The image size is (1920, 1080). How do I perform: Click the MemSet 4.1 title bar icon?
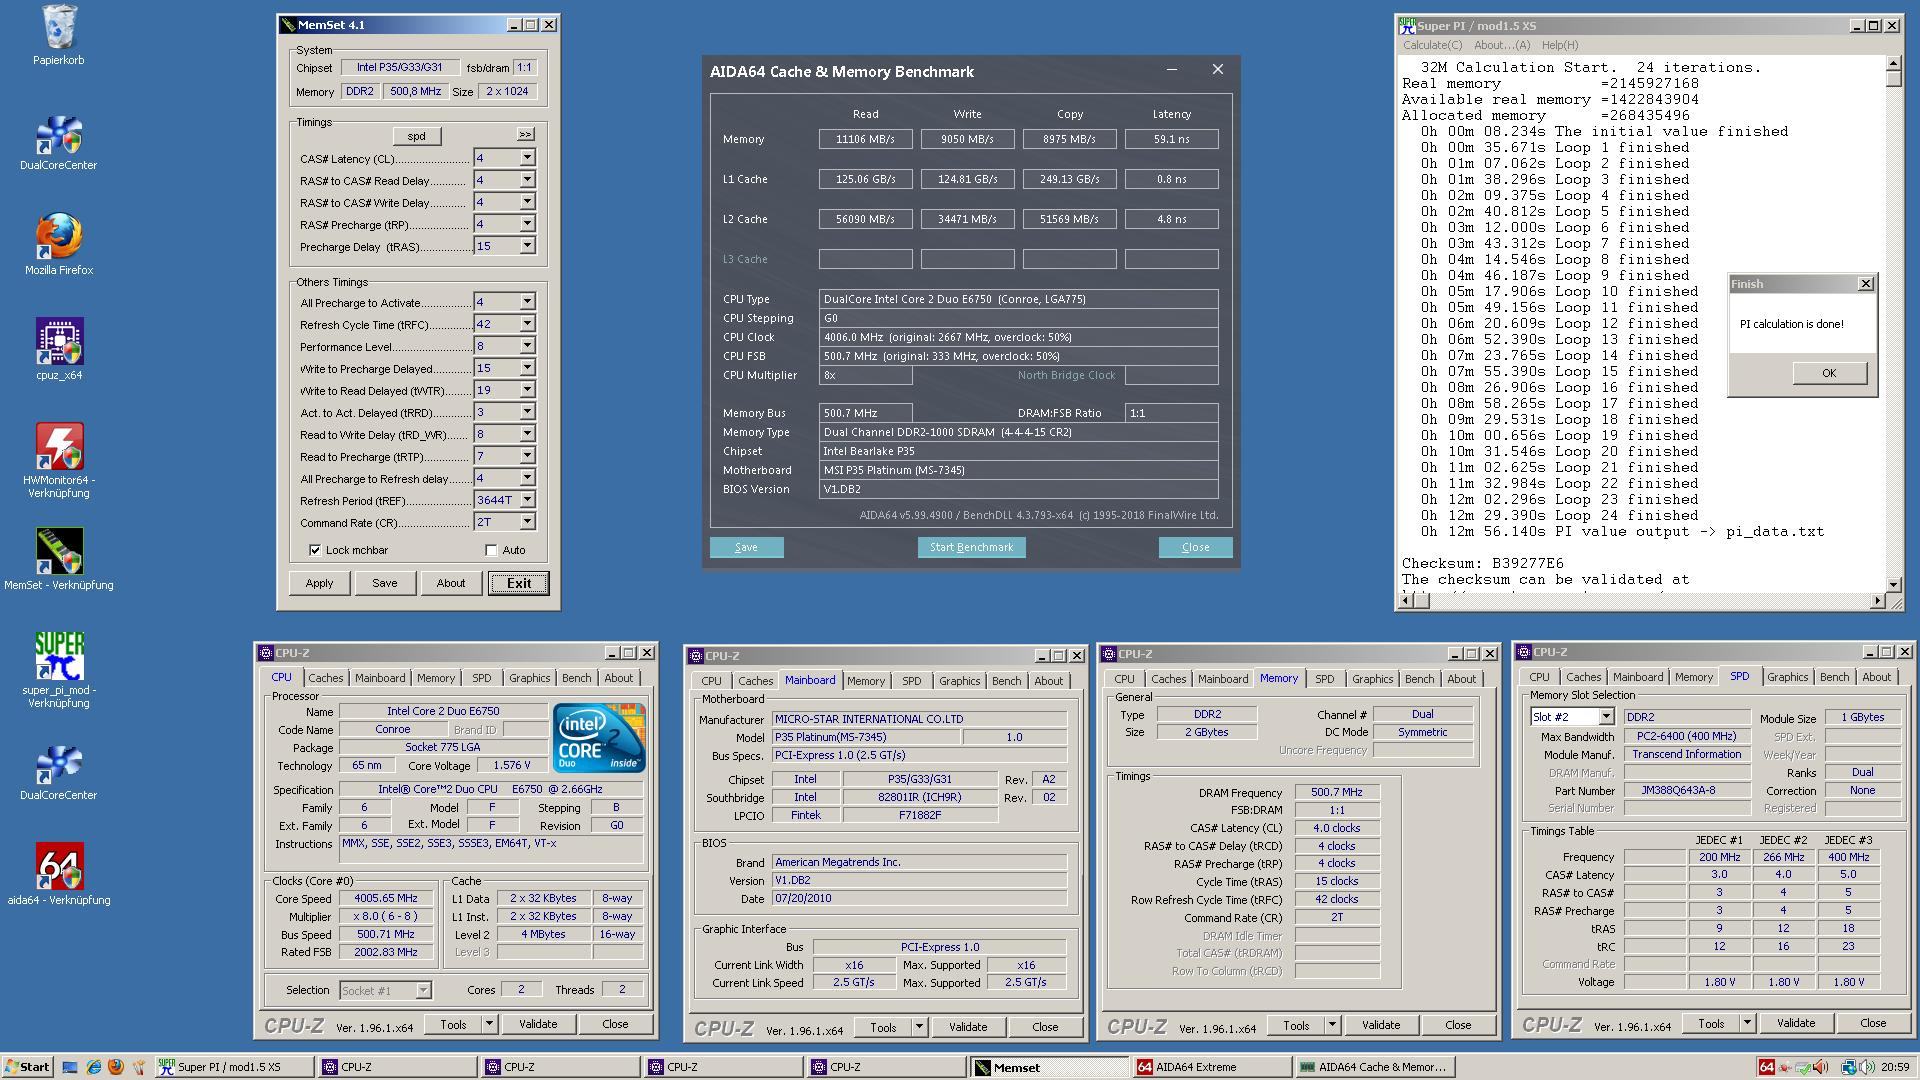point(288,25)
